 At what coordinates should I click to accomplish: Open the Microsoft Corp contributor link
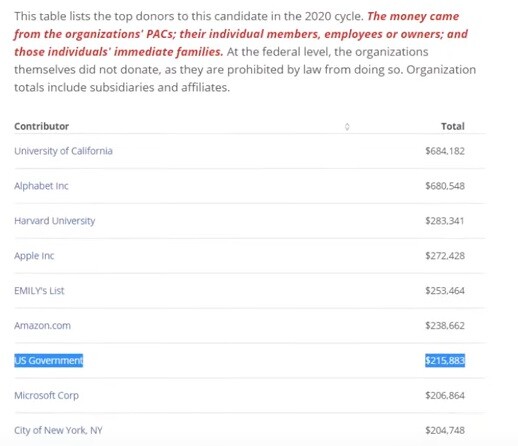[46, 396]
